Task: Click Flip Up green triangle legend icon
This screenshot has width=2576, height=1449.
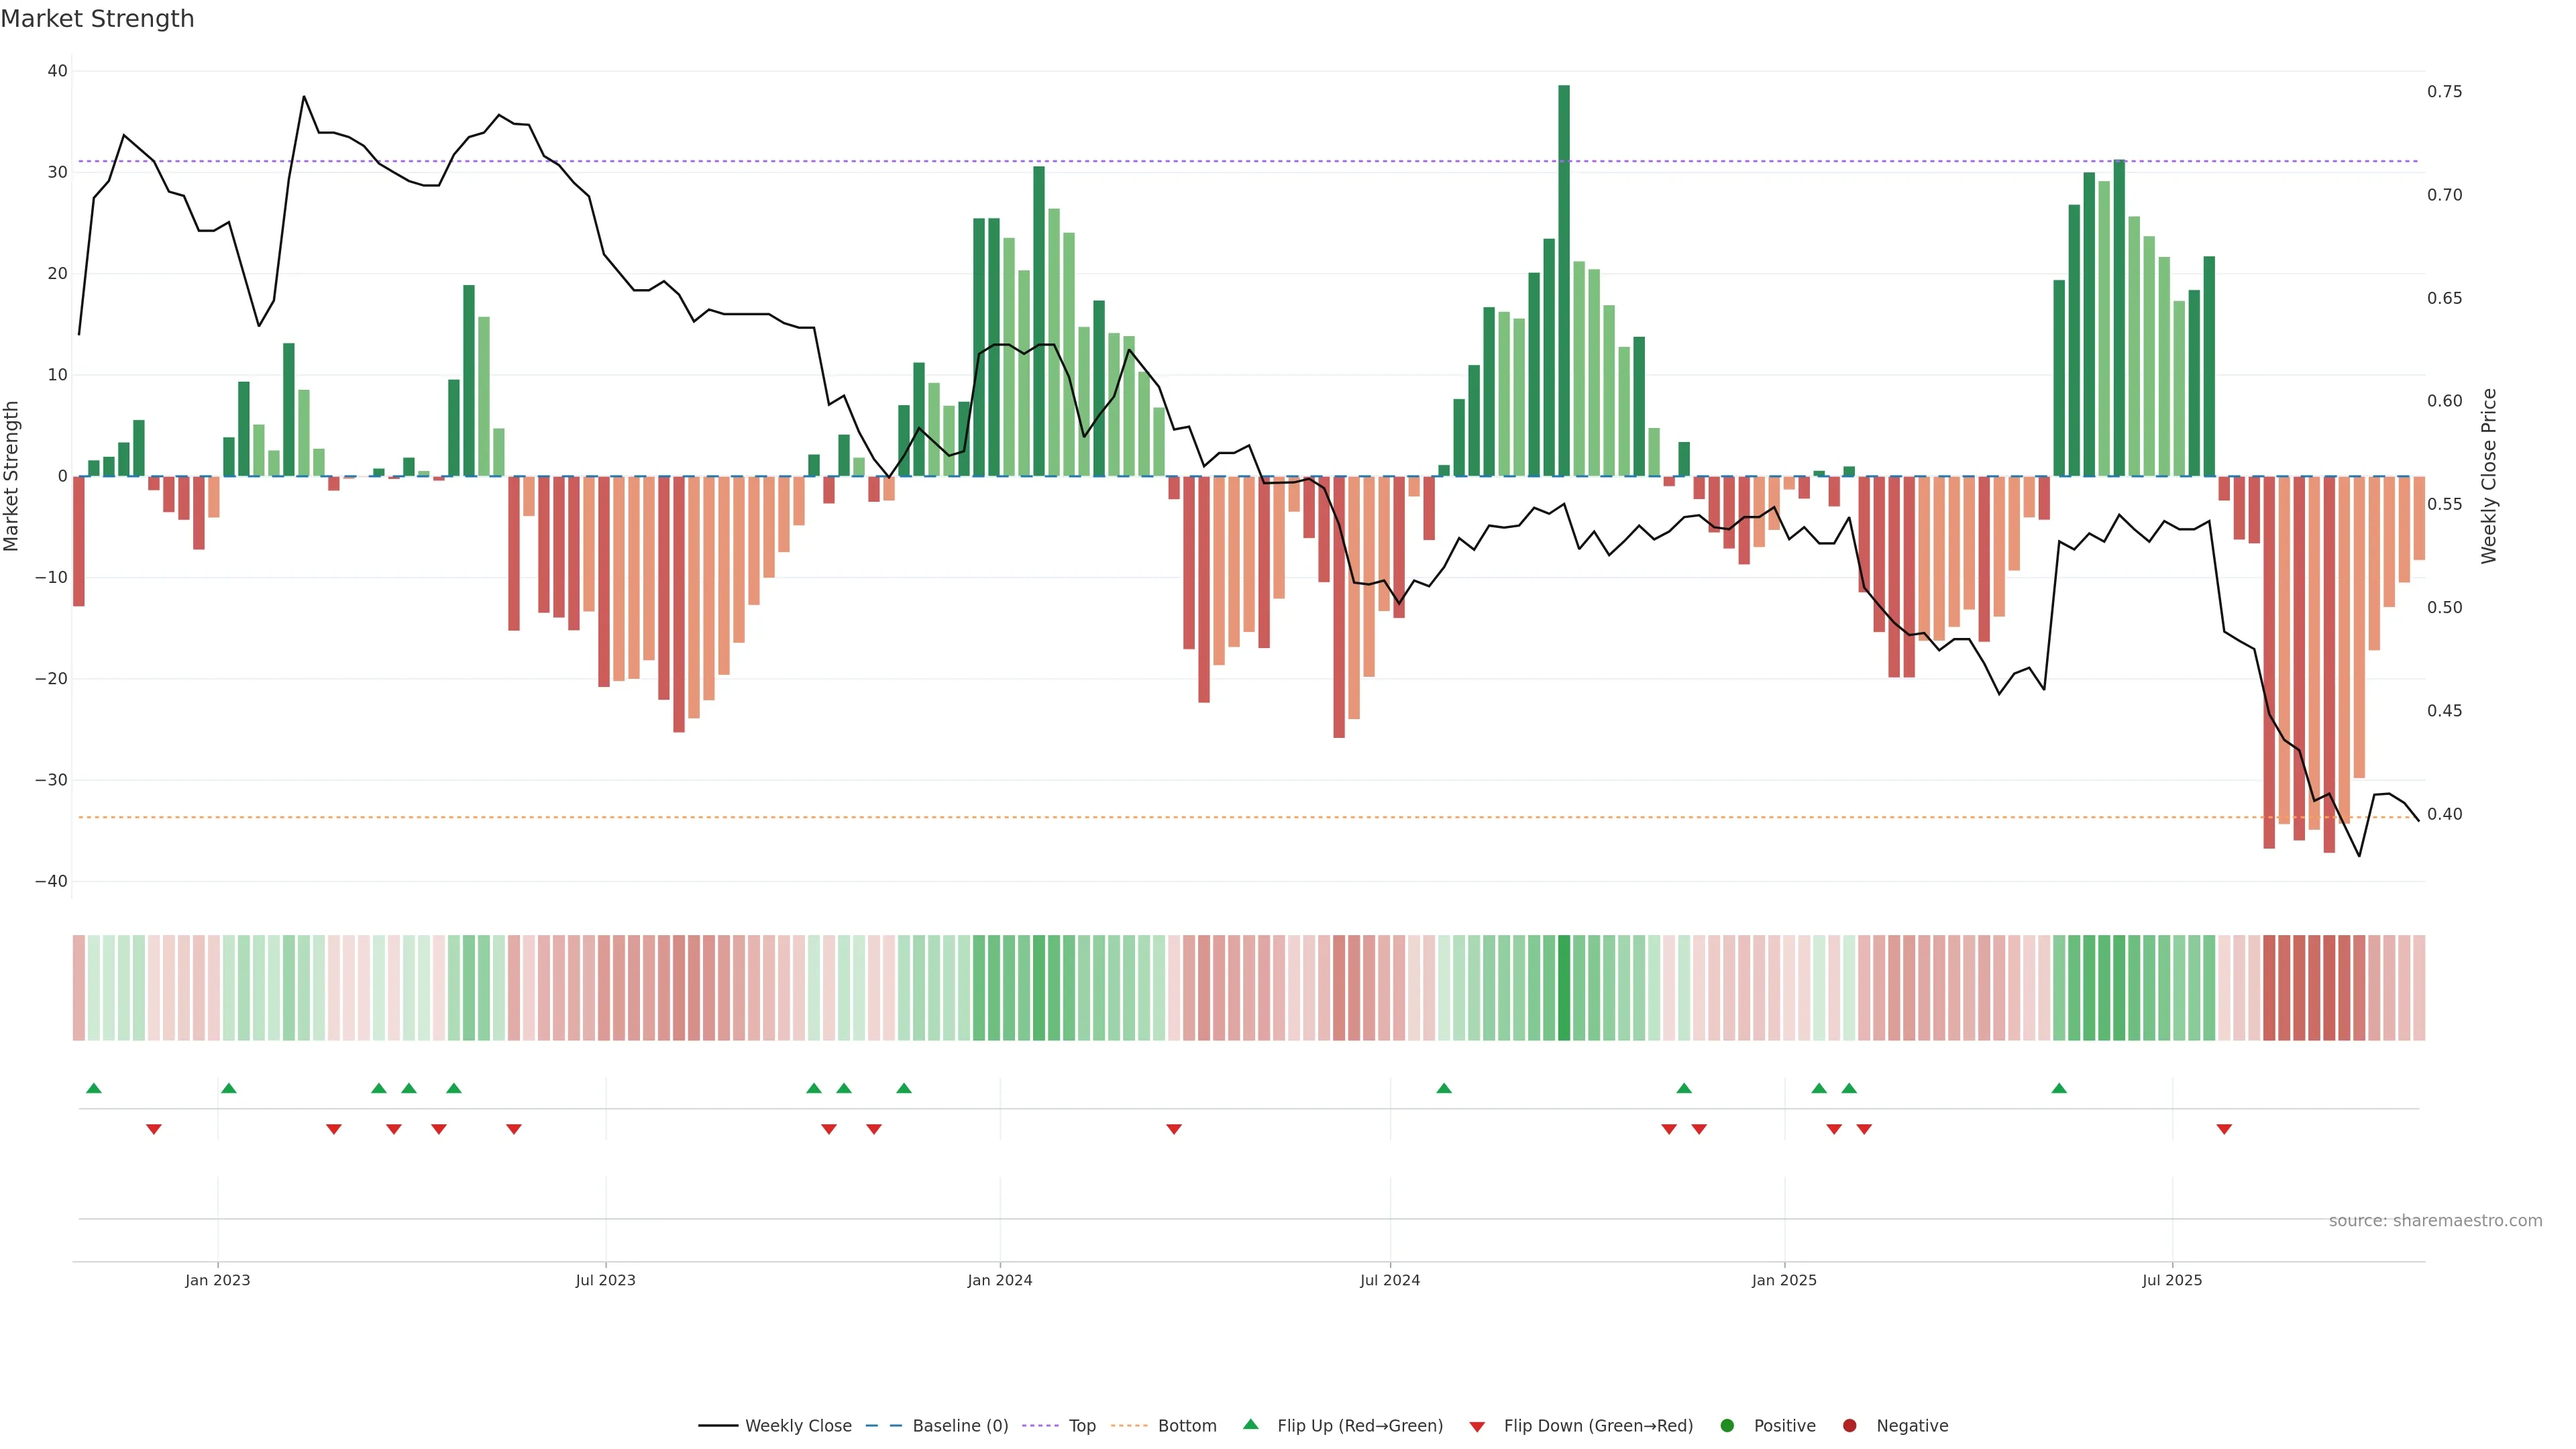Action: [1250, 1425]
